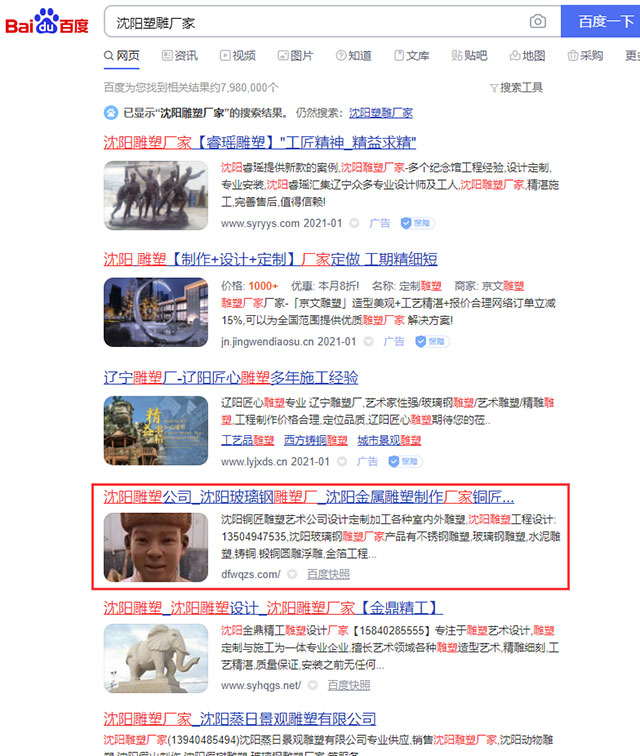Click the Baidu logo
This screenshot has width=640, height=756.
(x=47, y=22)
